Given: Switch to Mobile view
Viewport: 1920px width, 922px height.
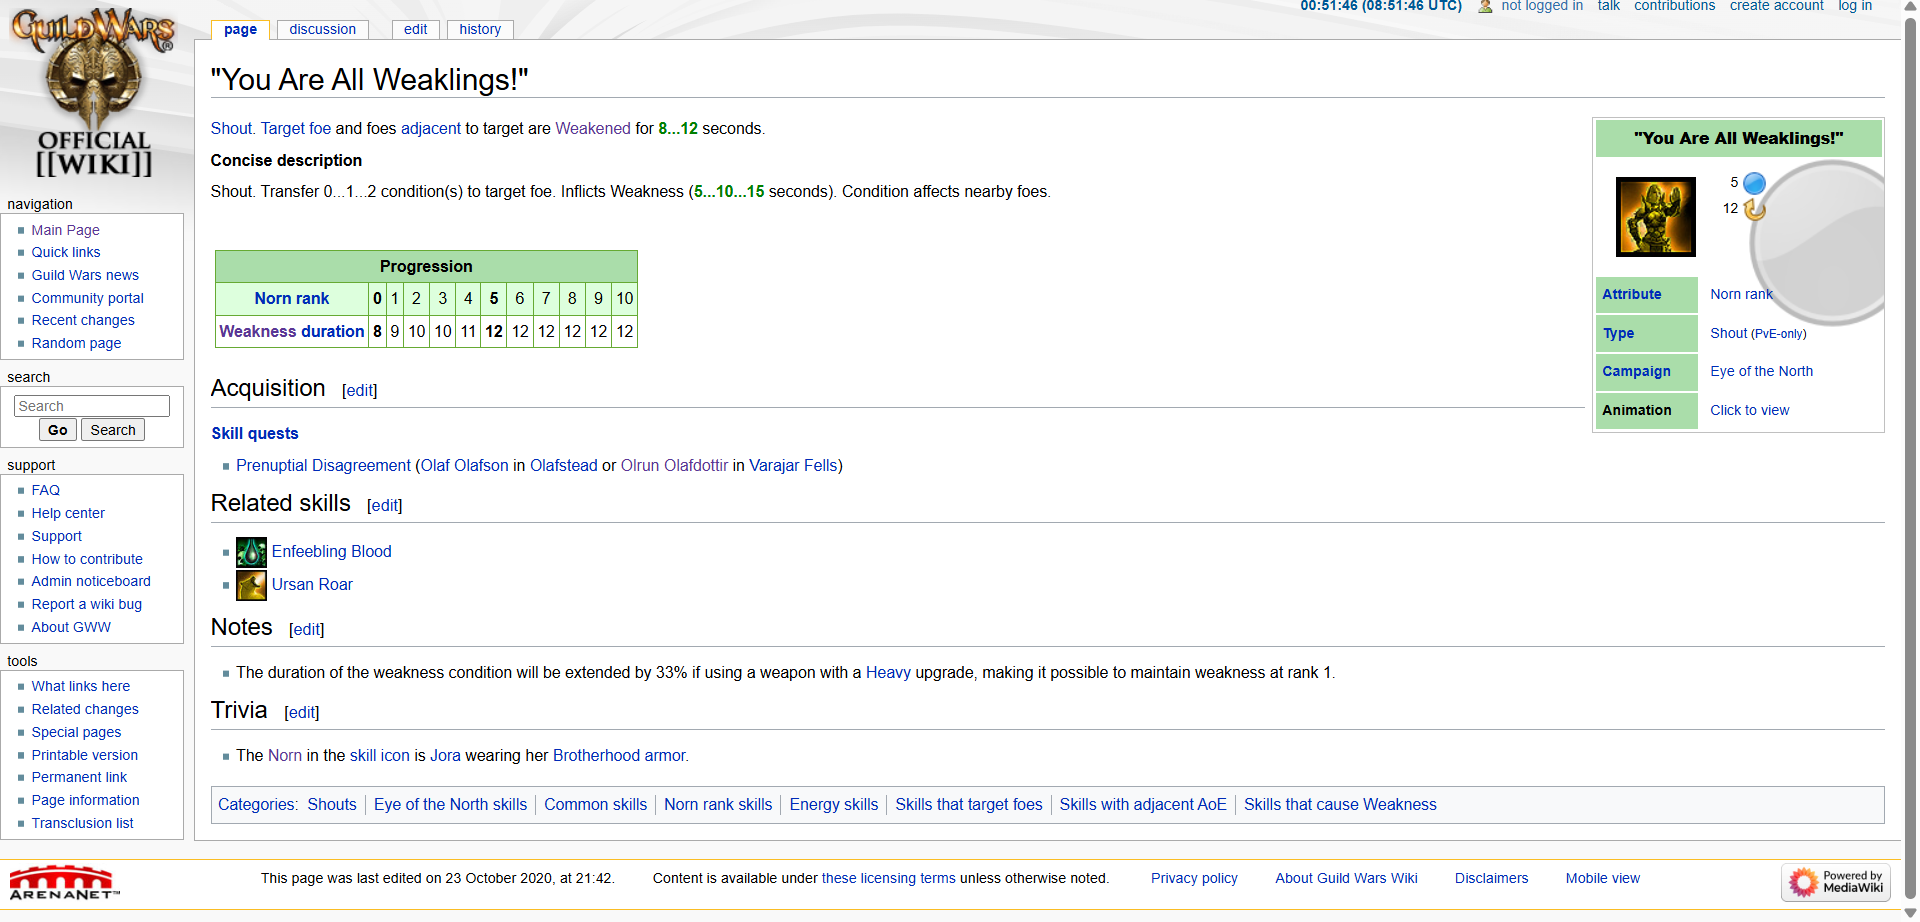Looking at the screenshot, I should [1602, 878].
